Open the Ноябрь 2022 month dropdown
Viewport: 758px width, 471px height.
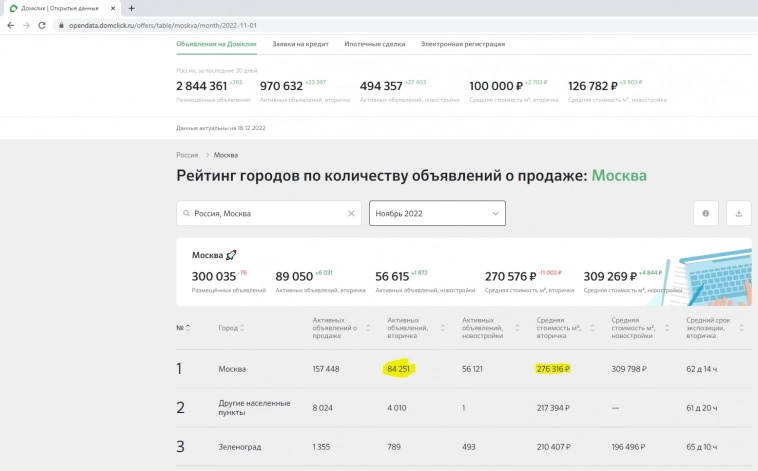[x=437, y=213]
